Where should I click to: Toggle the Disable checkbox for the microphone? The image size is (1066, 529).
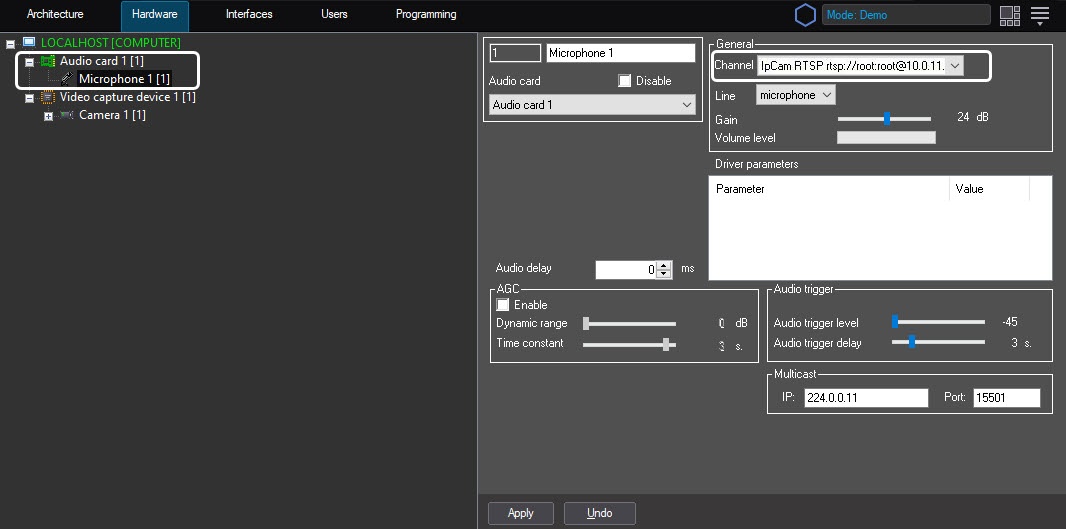tap(625, 81)
